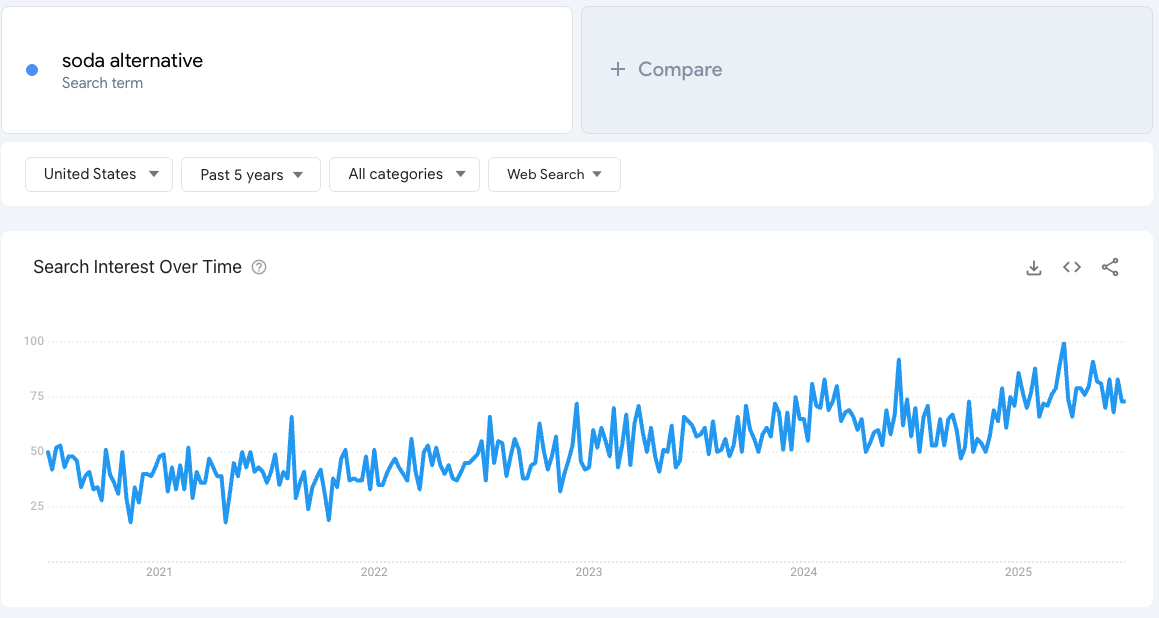Viewport: 1159px width, 618px height.
Task: Open the Search Interest Over Time help tooltip
Action: (x=259, y=267)
